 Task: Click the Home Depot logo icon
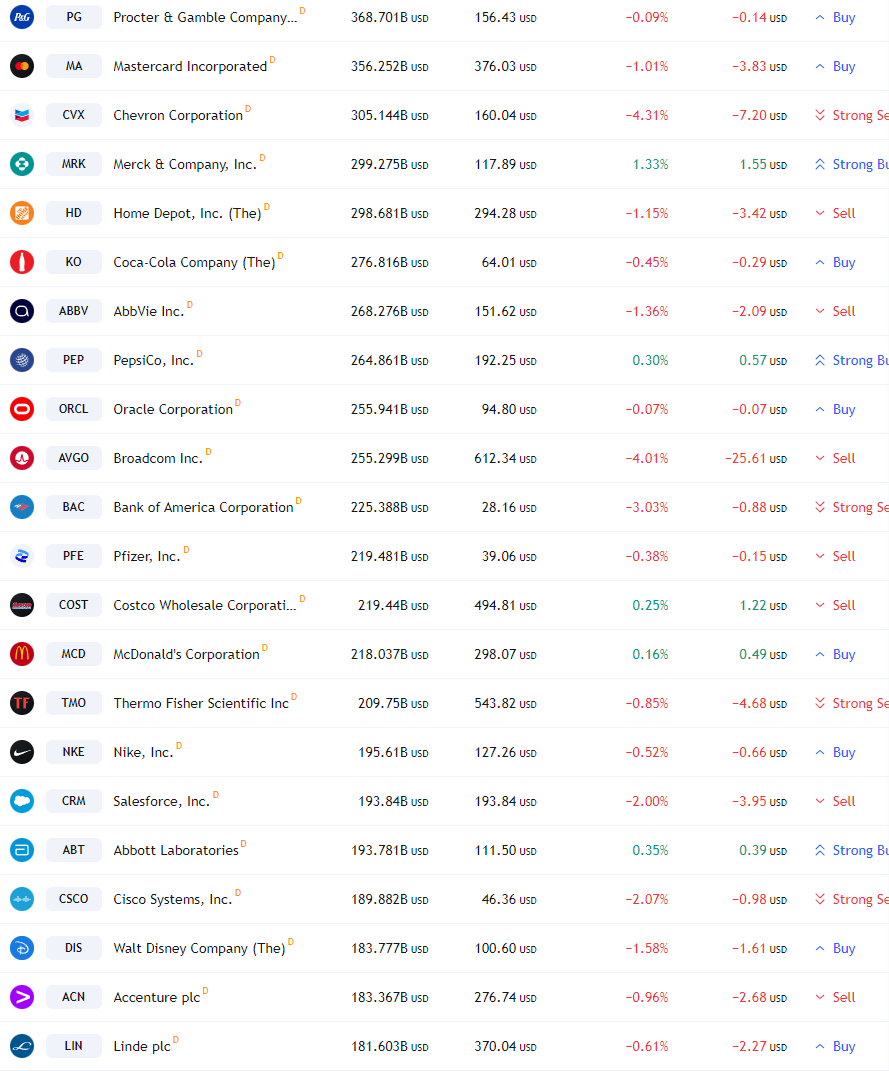[x=22, y=213]
